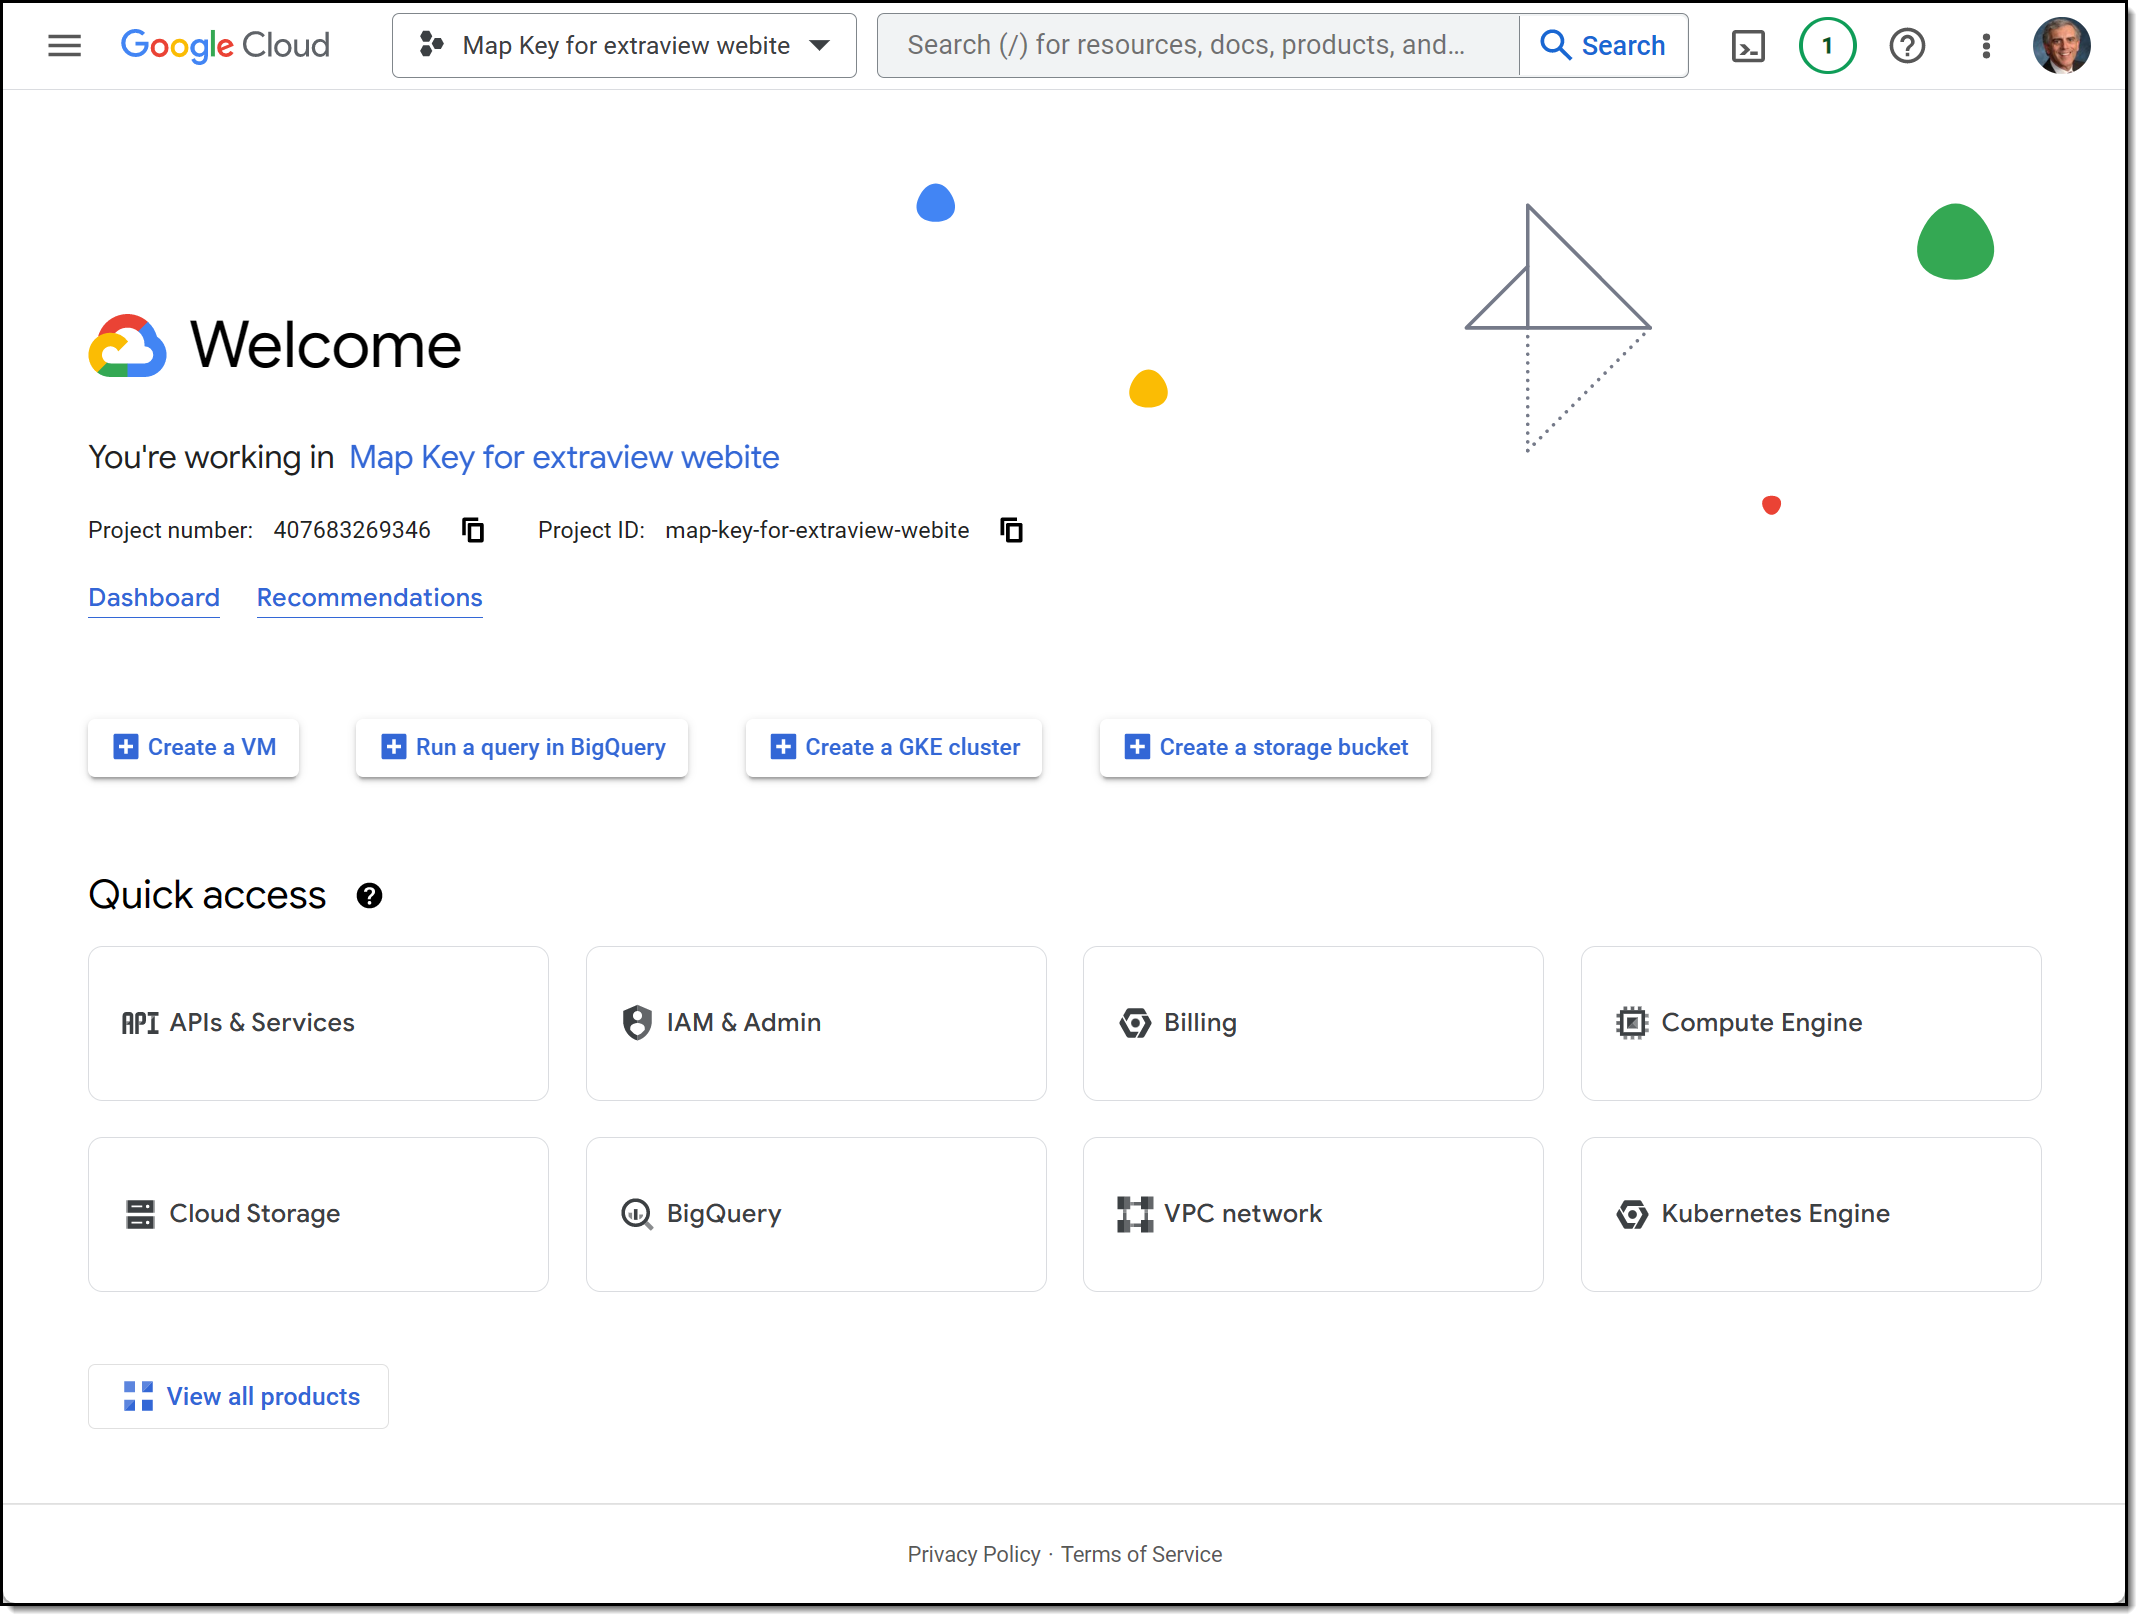The height and width of the screenshot is (1621, 2143).
Task: Click project number 407683269346 text
Action: (352, 530)
